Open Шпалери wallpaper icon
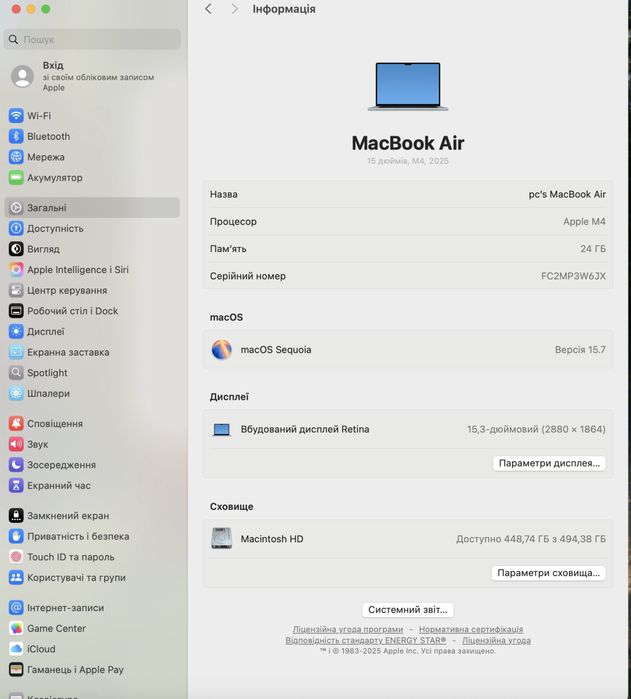The width and height of the screenshot is (631, 699). click(16, 393)
